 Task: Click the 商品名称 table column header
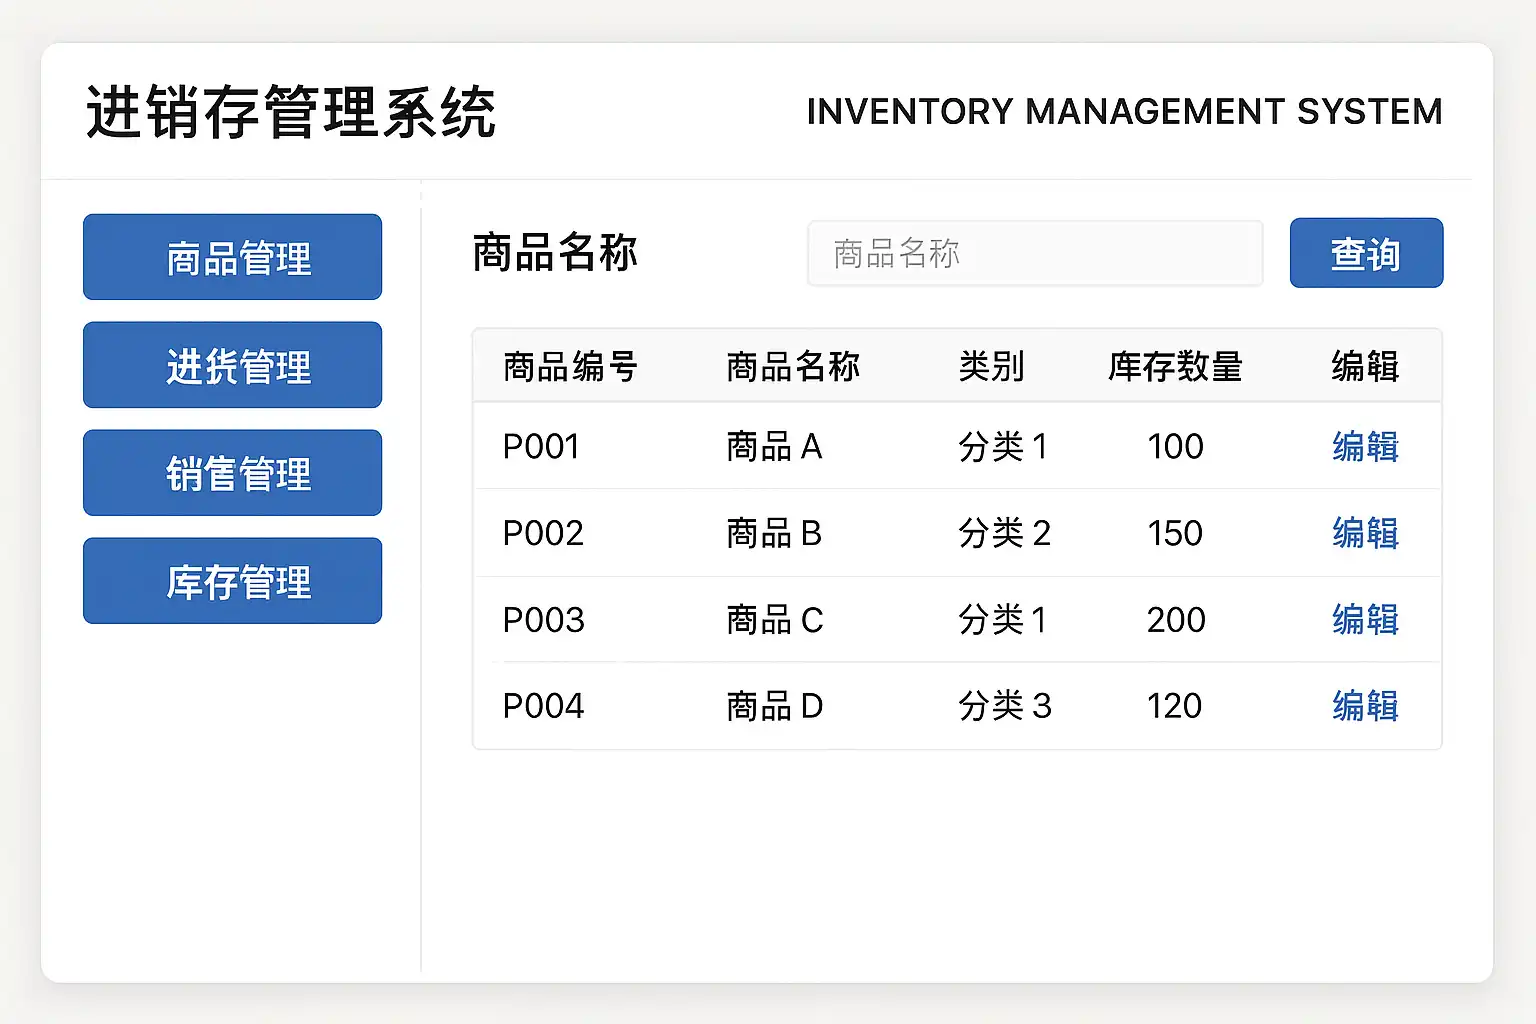[x=793, y=367]
